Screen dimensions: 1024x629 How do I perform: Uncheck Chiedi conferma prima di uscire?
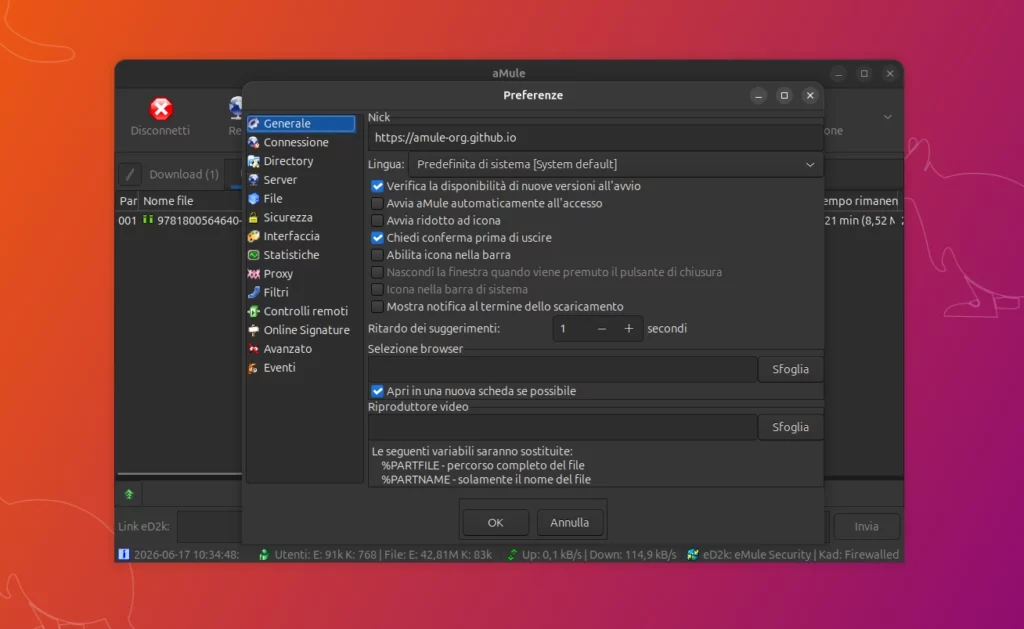tap(377, 238)
